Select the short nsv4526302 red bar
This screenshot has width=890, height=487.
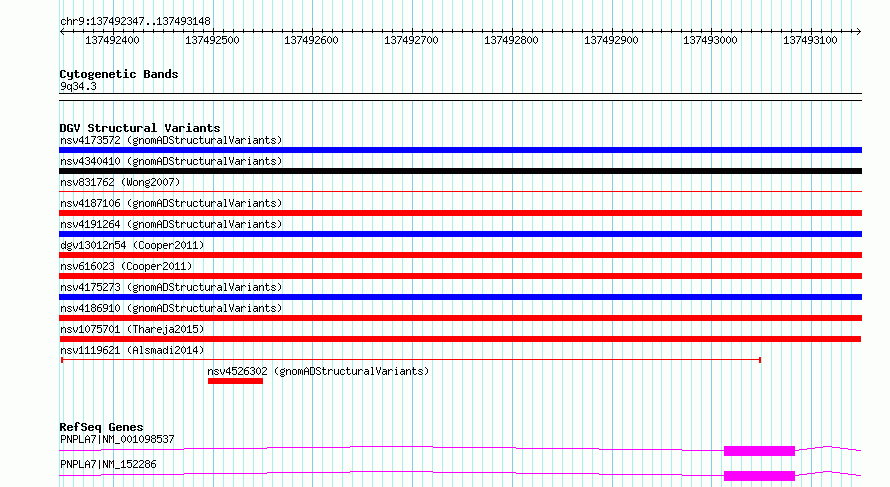click(236, 381)
